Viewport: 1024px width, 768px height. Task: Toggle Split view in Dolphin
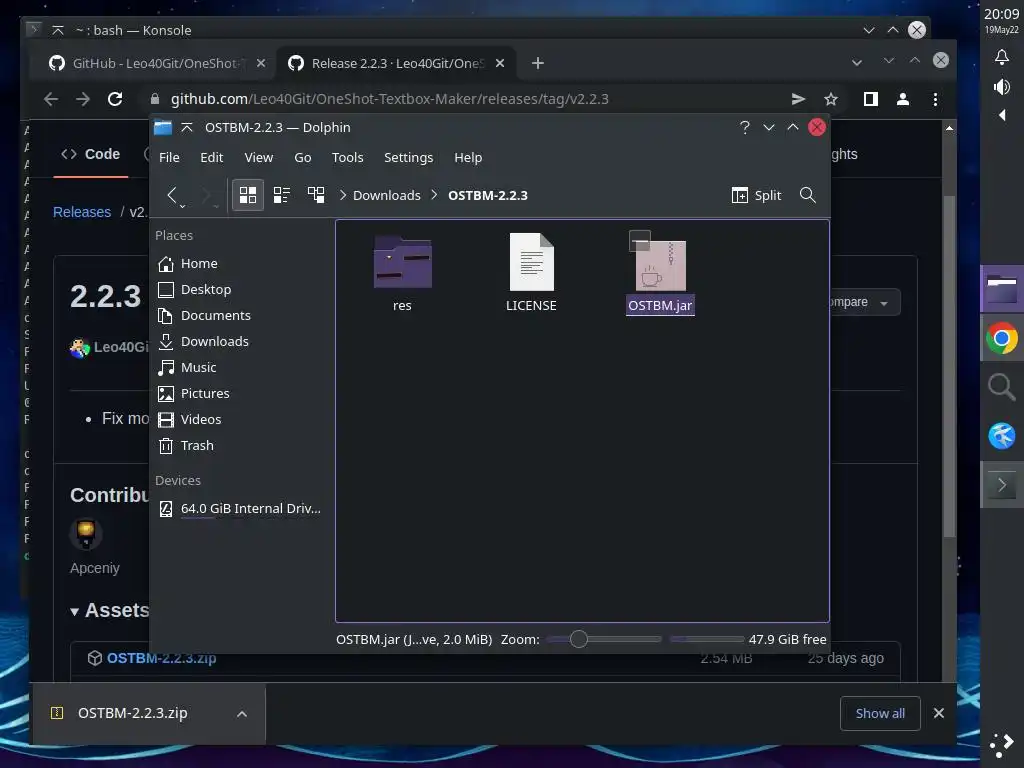756,195
